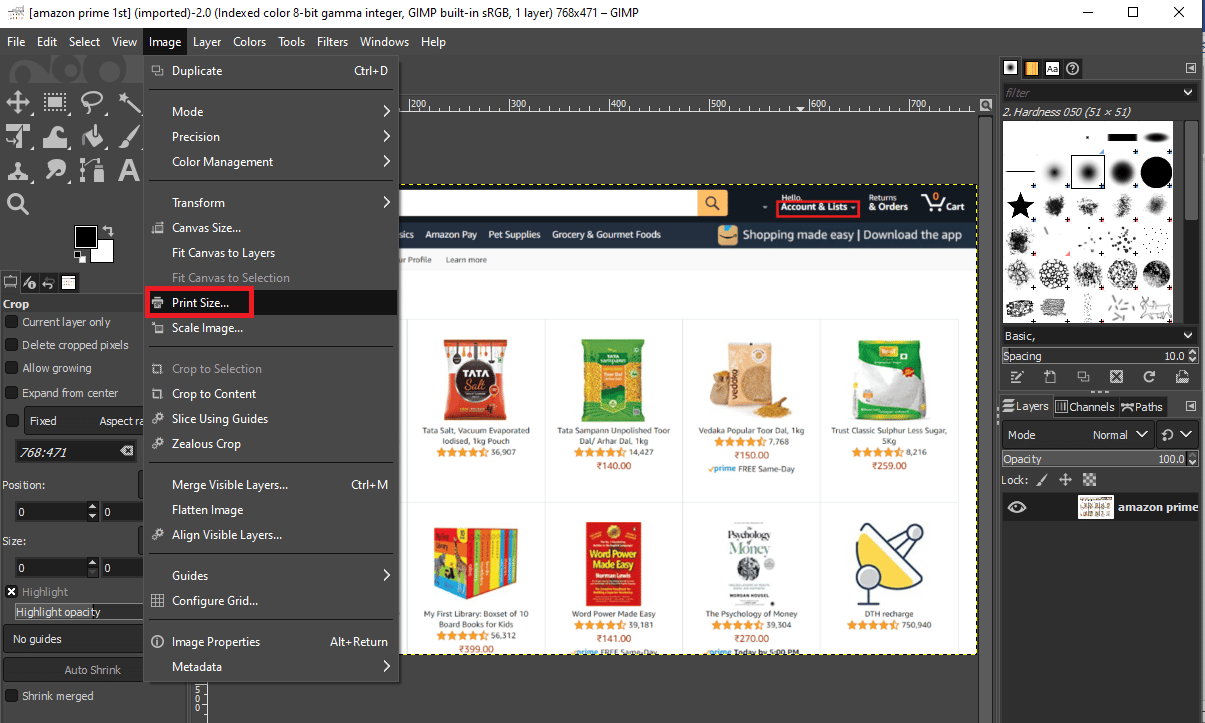Select the Fuzzy Select magic wand tool
This screenshot has width=1205, height=723.
[129, 102]
